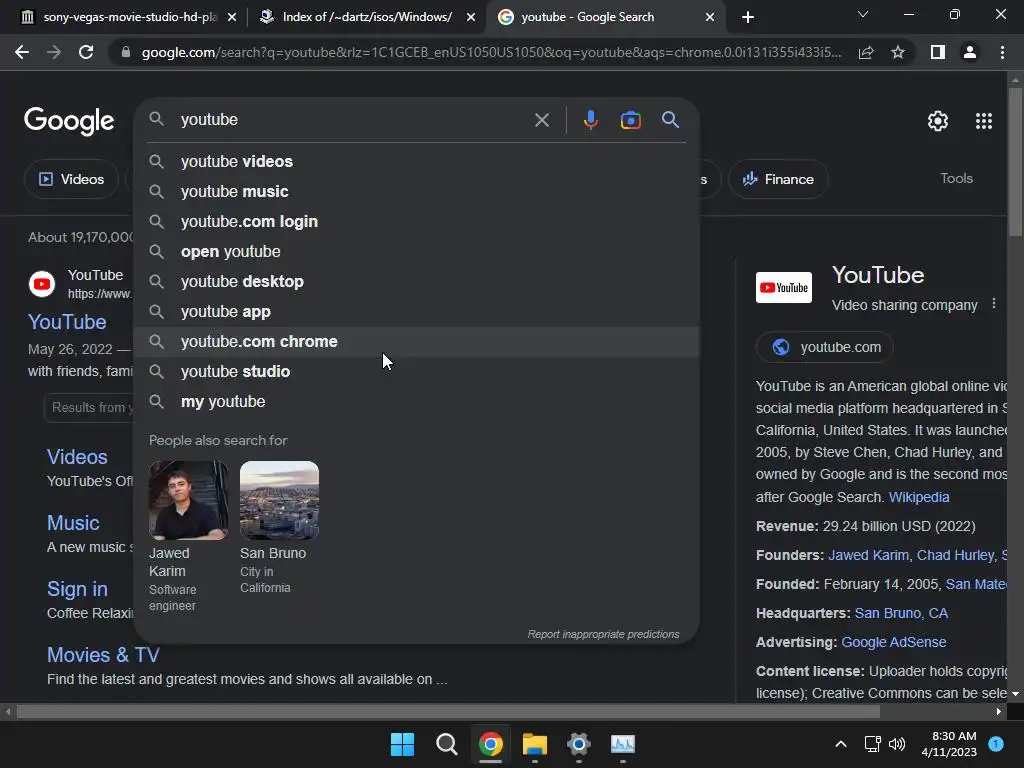
Task: Click the YouTube logo in knowledge panel
Action: click(x=784, y=287)
